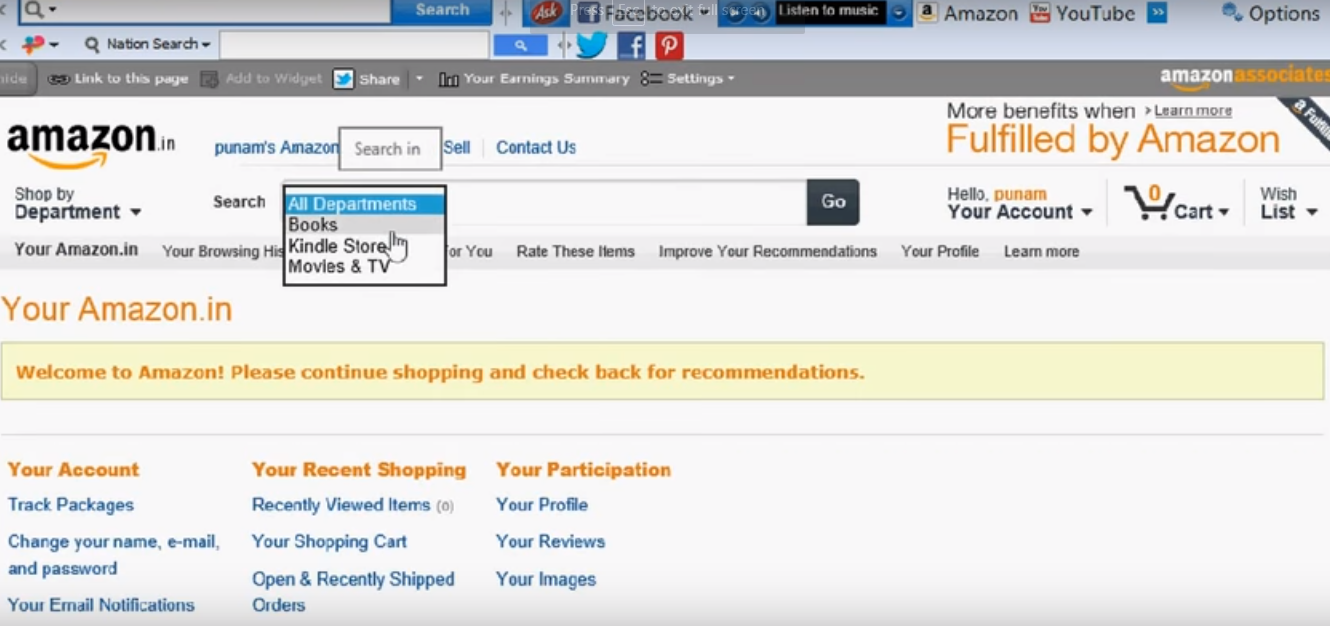Image resolution: width=1330 pixels, height=626 pixels.
Task: Open the Your Amazon.in tab
Action: pyautogui.click(x=76, y=250)
